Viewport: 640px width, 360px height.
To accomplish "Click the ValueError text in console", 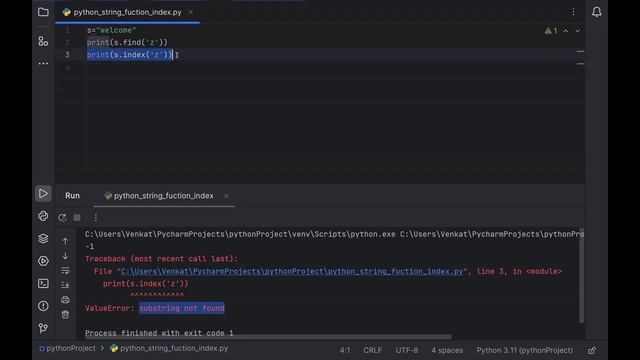I will point(109,308).
